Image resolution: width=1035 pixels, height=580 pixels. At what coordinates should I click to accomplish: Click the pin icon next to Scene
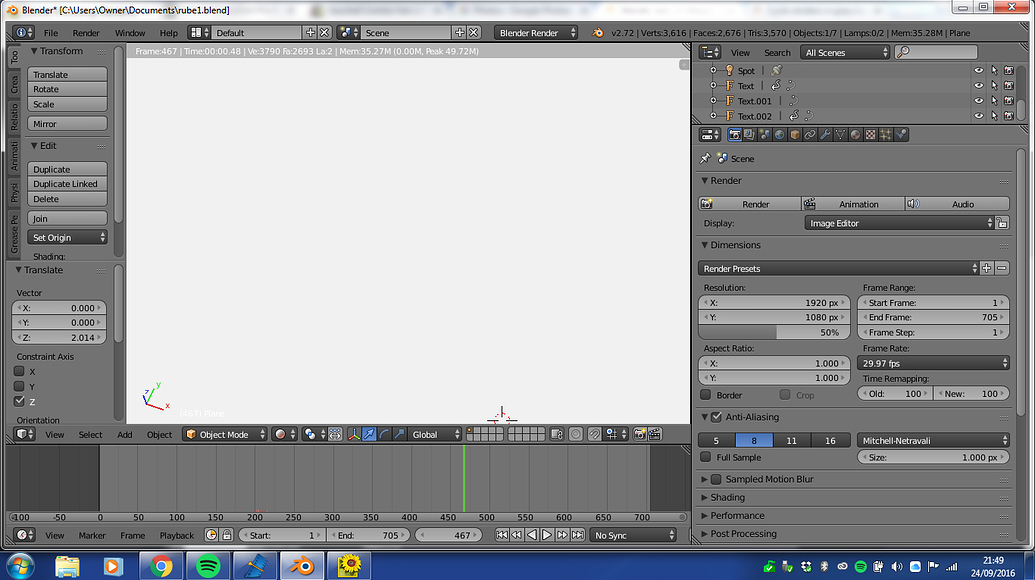(705, 158)
